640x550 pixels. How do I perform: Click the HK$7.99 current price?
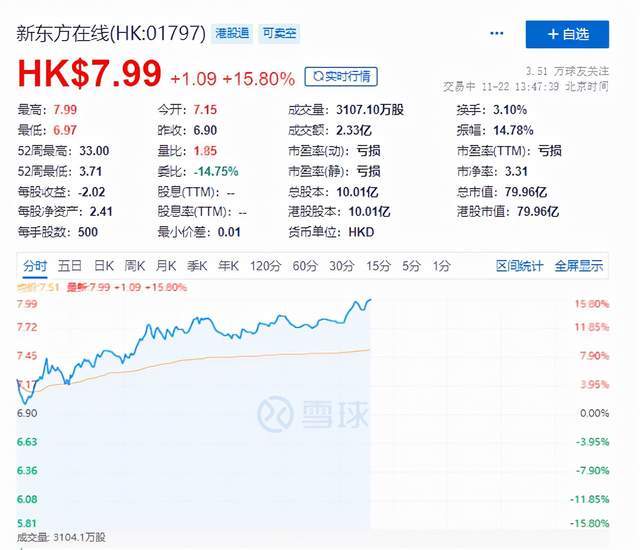(x=89, y=74)
